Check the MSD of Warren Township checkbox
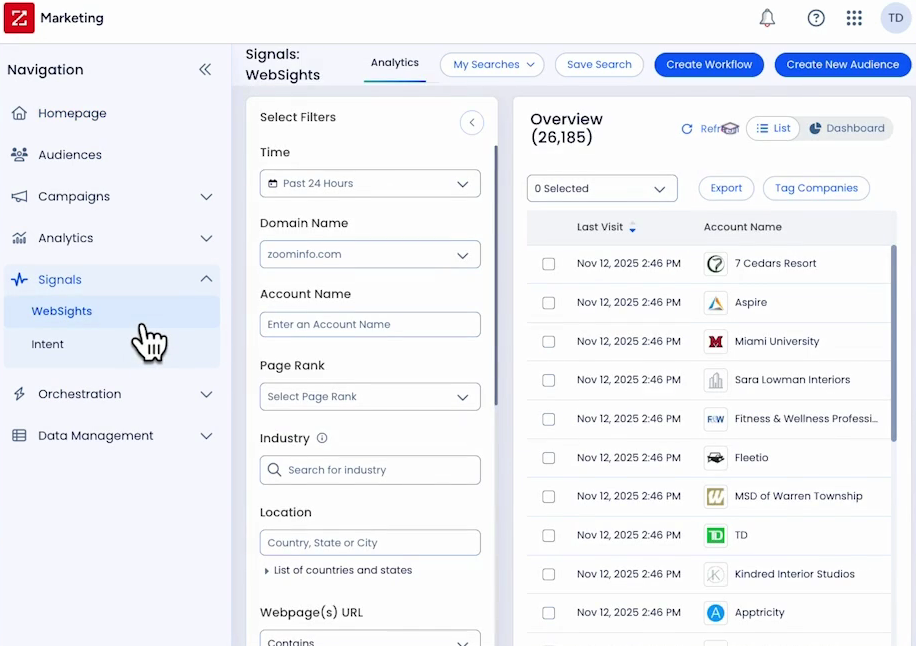This screenshot has height=646, width=916. (548, 496)
